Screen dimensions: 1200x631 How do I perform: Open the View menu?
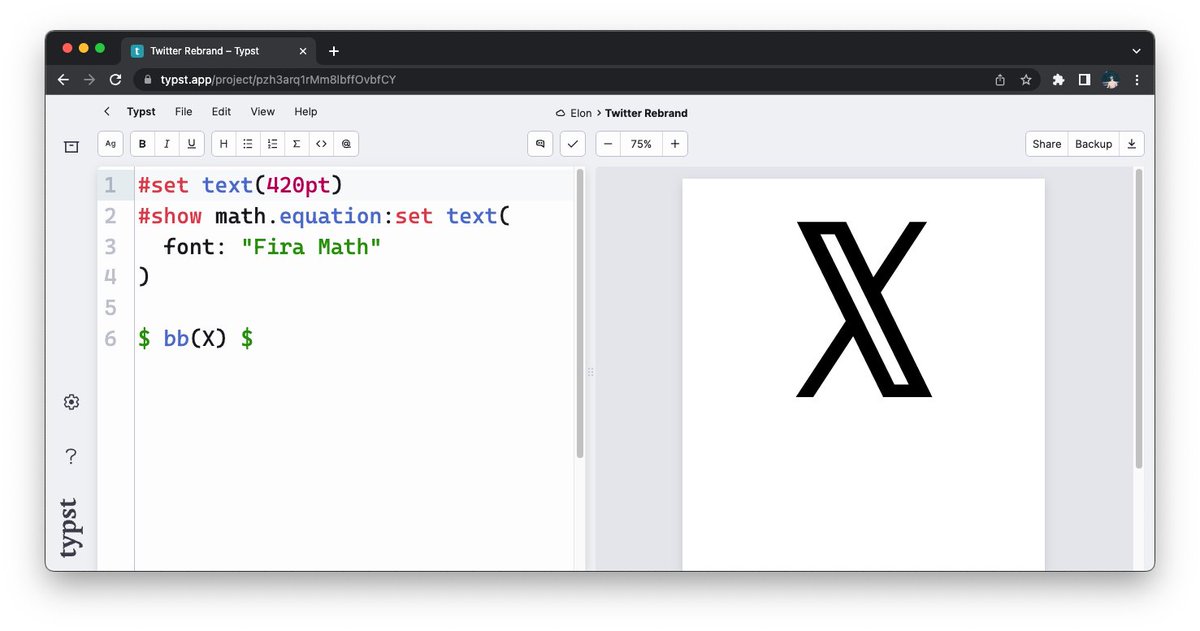(262, 112)
